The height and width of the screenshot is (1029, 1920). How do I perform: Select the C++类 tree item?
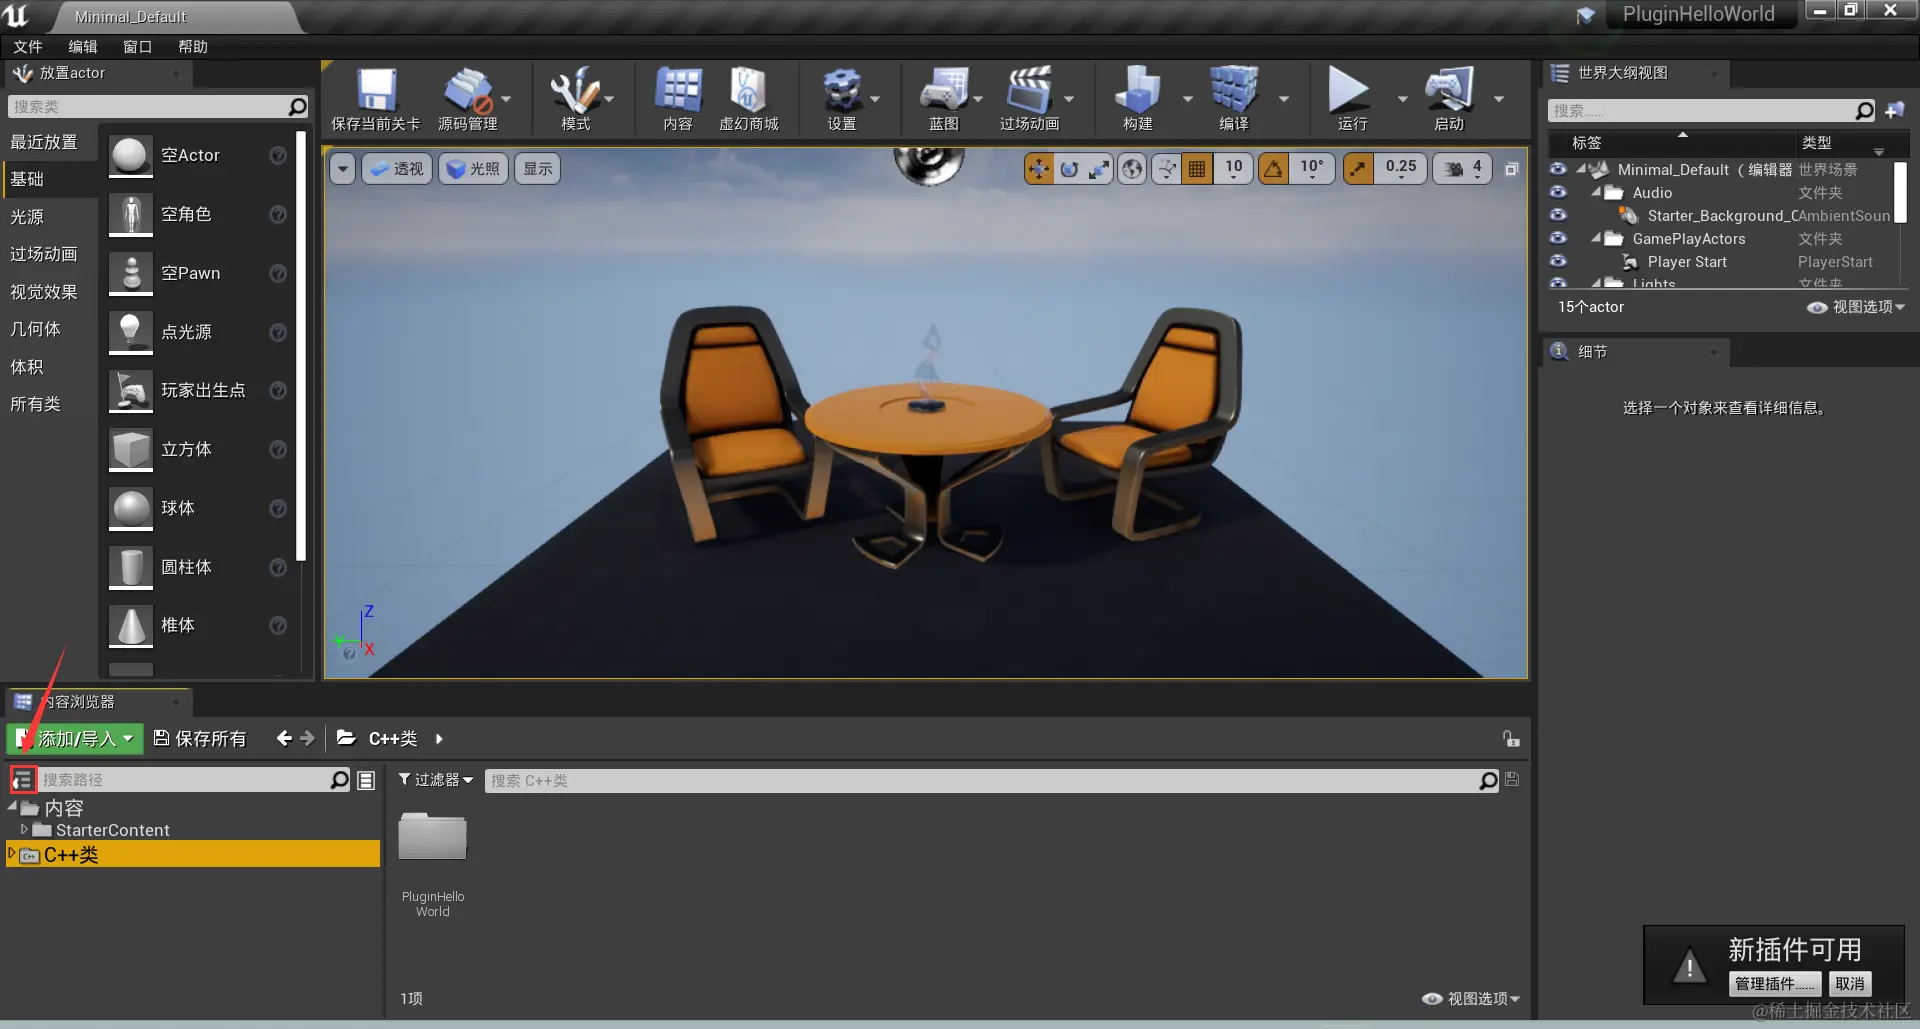click(x=194, y=854)
